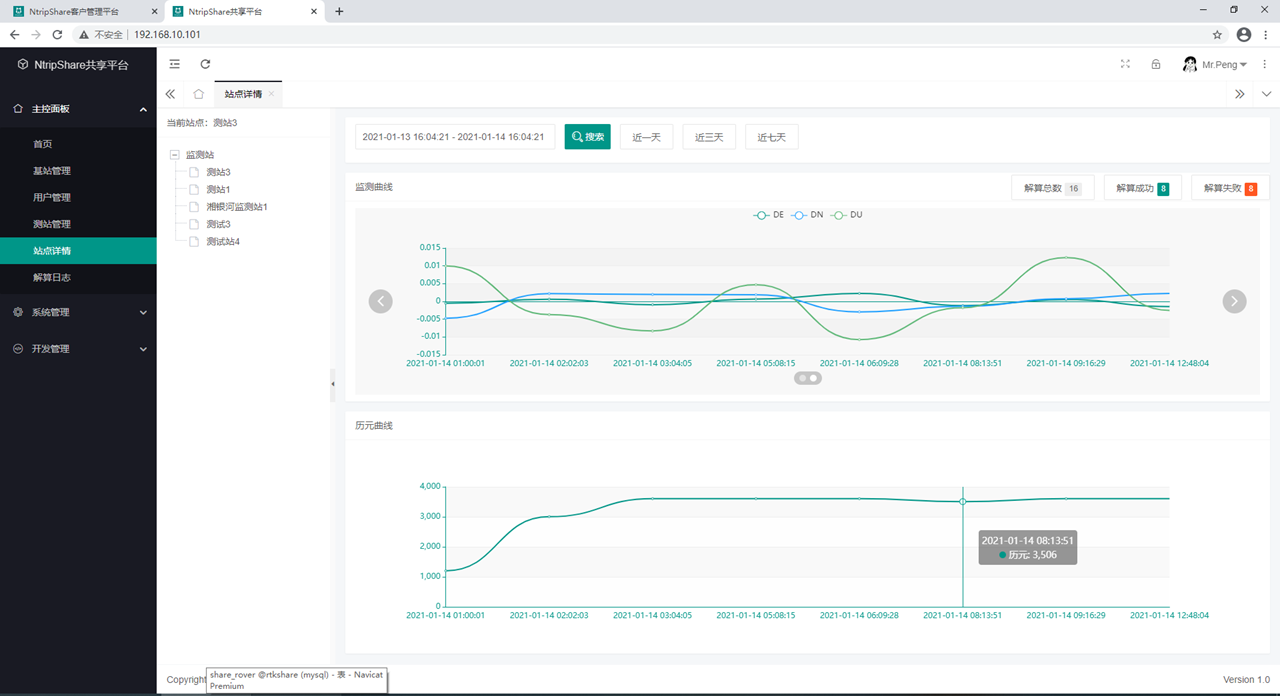Go to home tab via house icon
Image resolution: width=1280 pixels, height=696 pixels.
point(199,94)
